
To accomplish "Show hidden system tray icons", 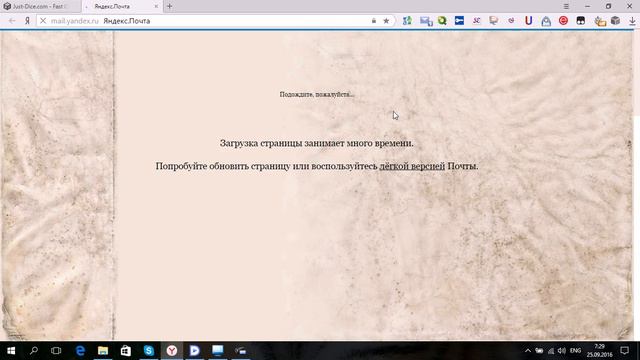I will coord(528,351).
